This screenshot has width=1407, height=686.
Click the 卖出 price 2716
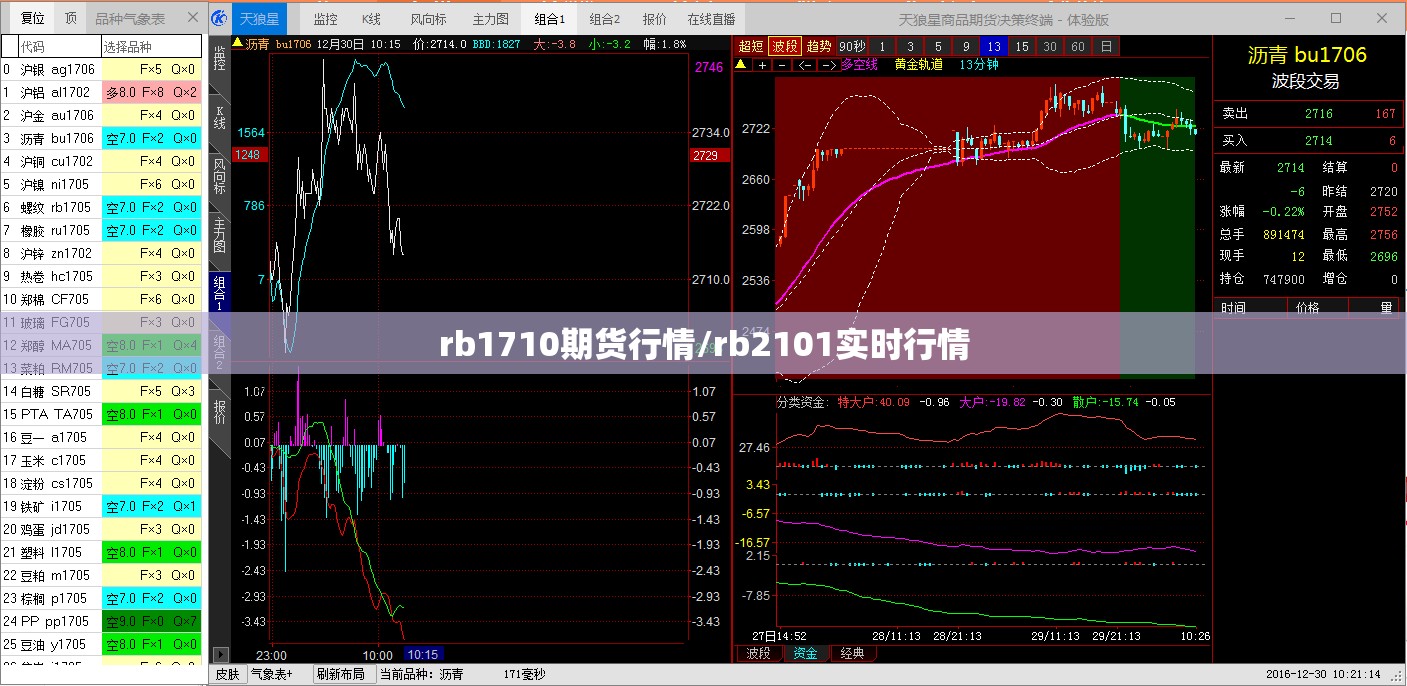pyautogui.click(x=1319, y=114)
